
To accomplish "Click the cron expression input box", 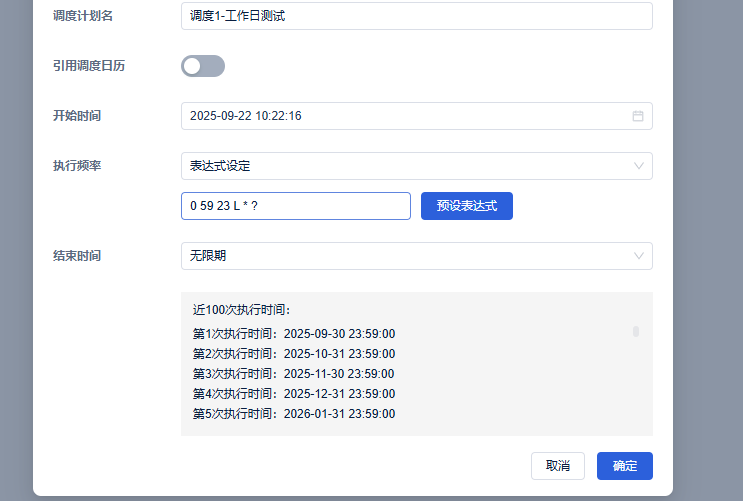I will point(295,206).
